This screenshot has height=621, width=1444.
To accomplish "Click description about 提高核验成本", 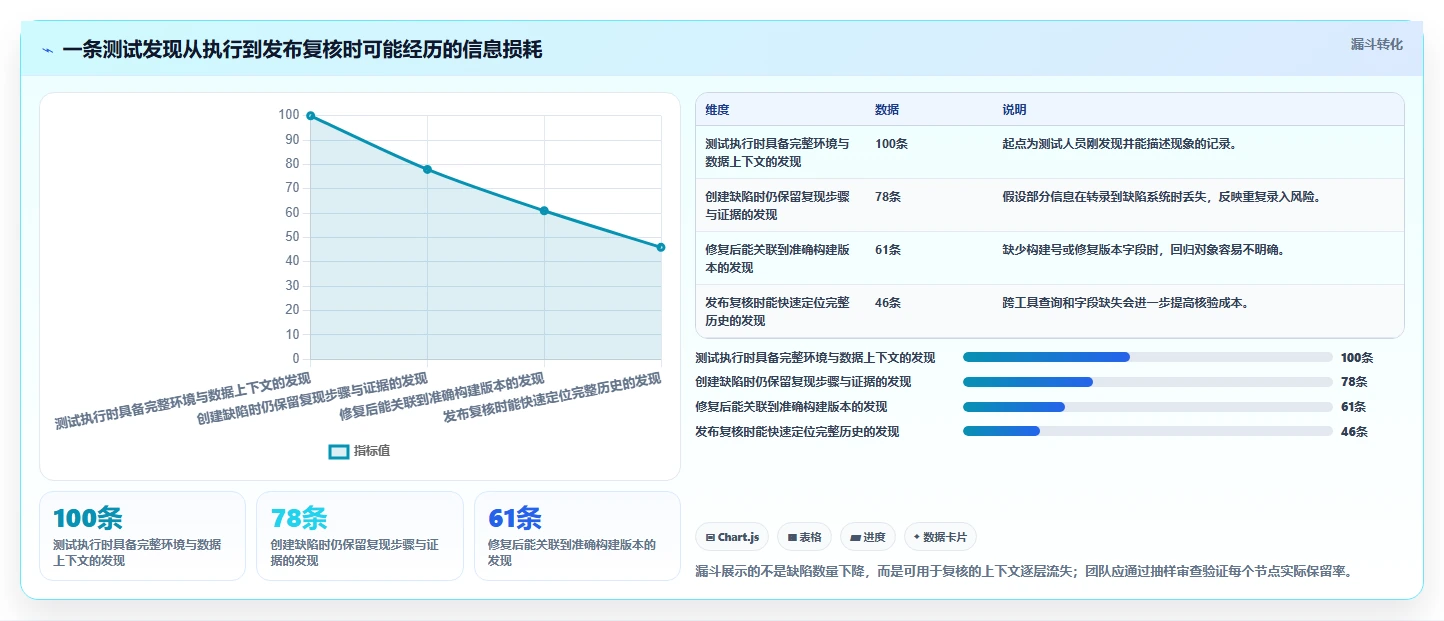I will pyautogui.click(x=1126, y=303).
